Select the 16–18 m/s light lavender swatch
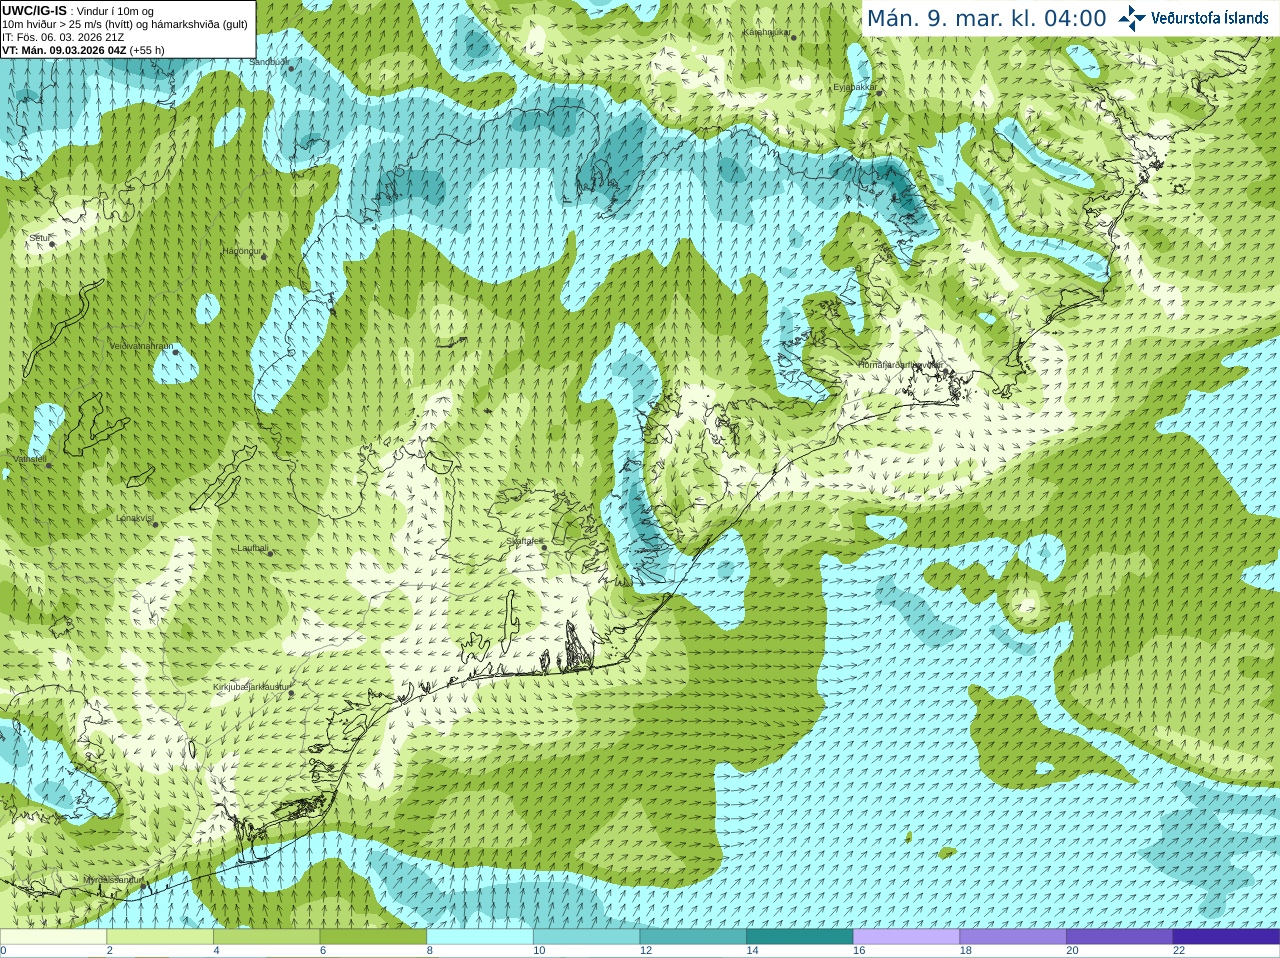1280x958 pixels. pos(907,937)
